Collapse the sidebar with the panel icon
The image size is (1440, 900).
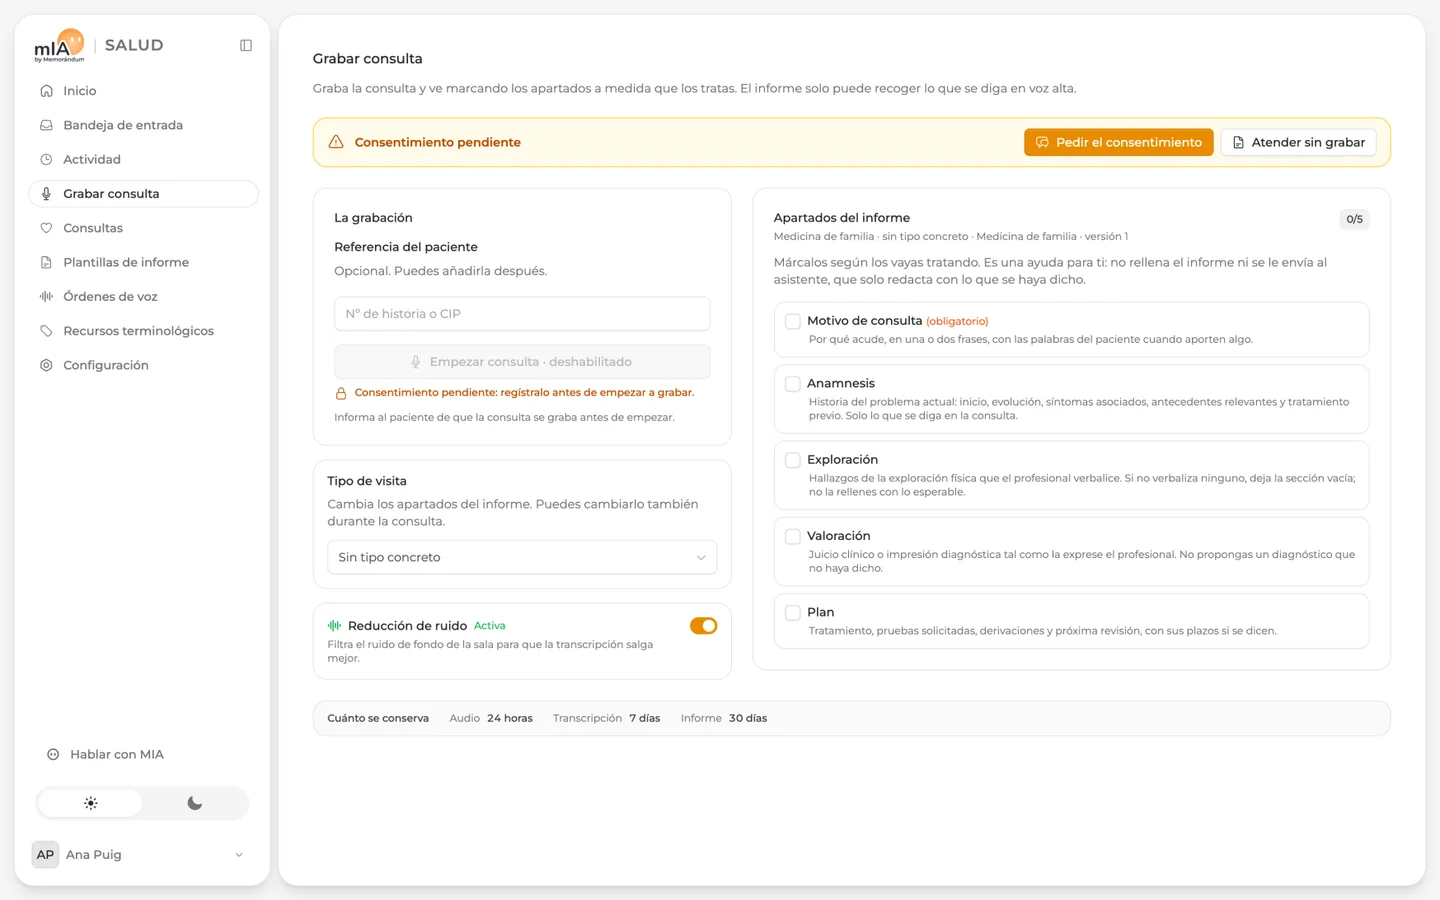point(246,45)
